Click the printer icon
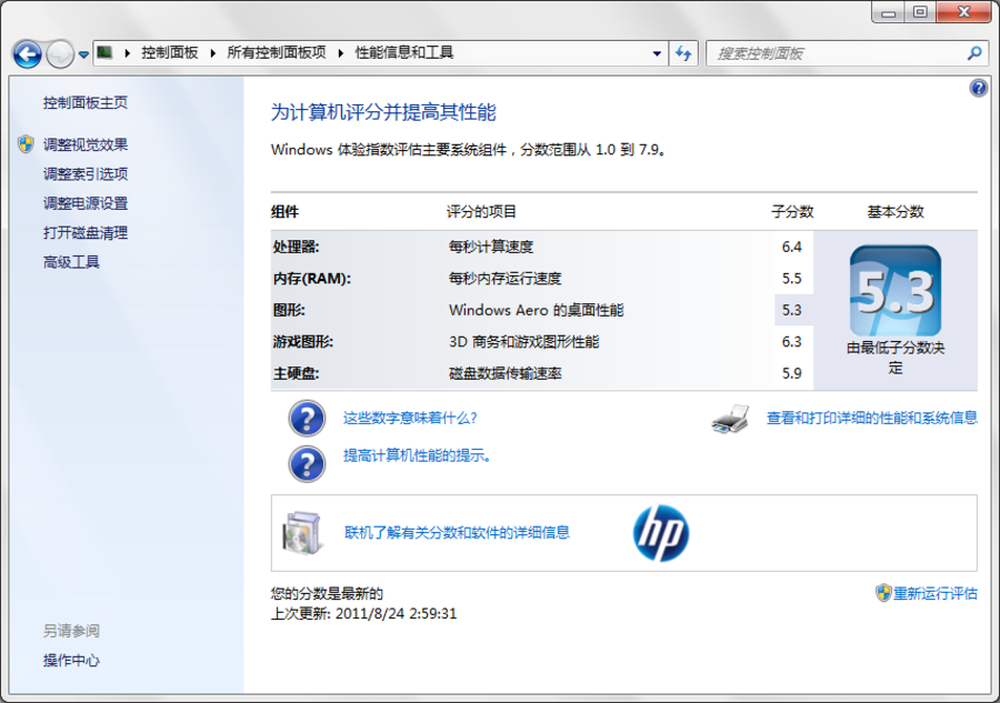The image size is (1000, 703). pyautogui.click(x=730, y=418)
